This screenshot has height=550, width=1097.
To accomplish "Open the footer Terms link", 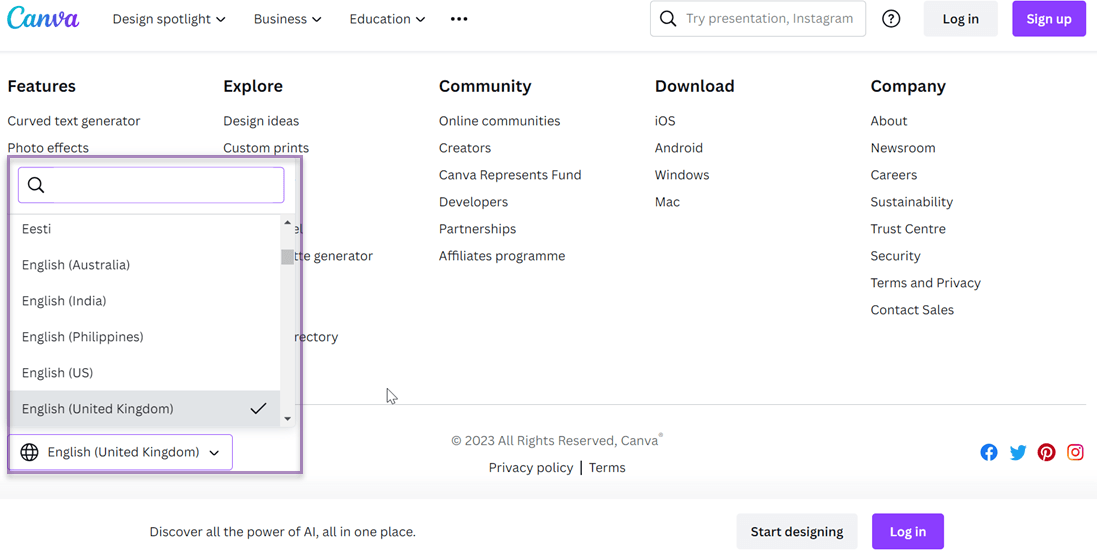I will [607, 467].
